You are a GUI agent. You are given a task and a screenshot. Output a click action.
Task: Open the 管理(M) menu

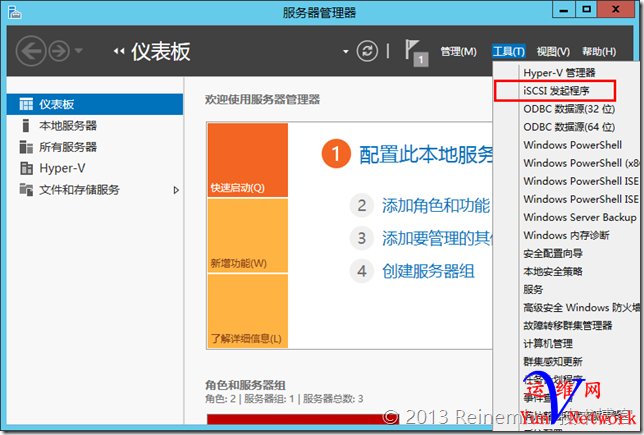pos(458,52)
